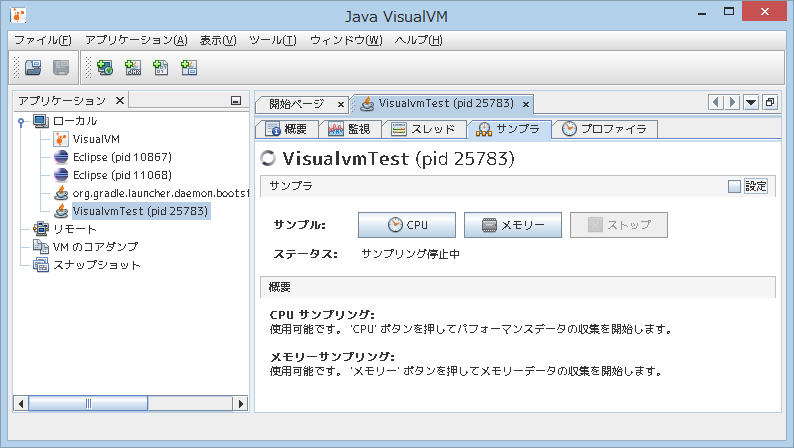Collapse the ローカル tree node
Screen dimensions: 794x448
click(x=22, y=121)
